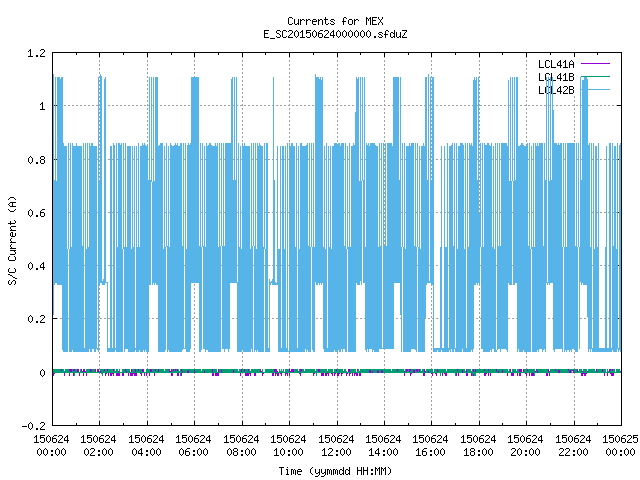Click the 150624 00:00 time tick label
Image resolution: width=640 pixels, height=480 pixels.
click(x=51, y=446)
